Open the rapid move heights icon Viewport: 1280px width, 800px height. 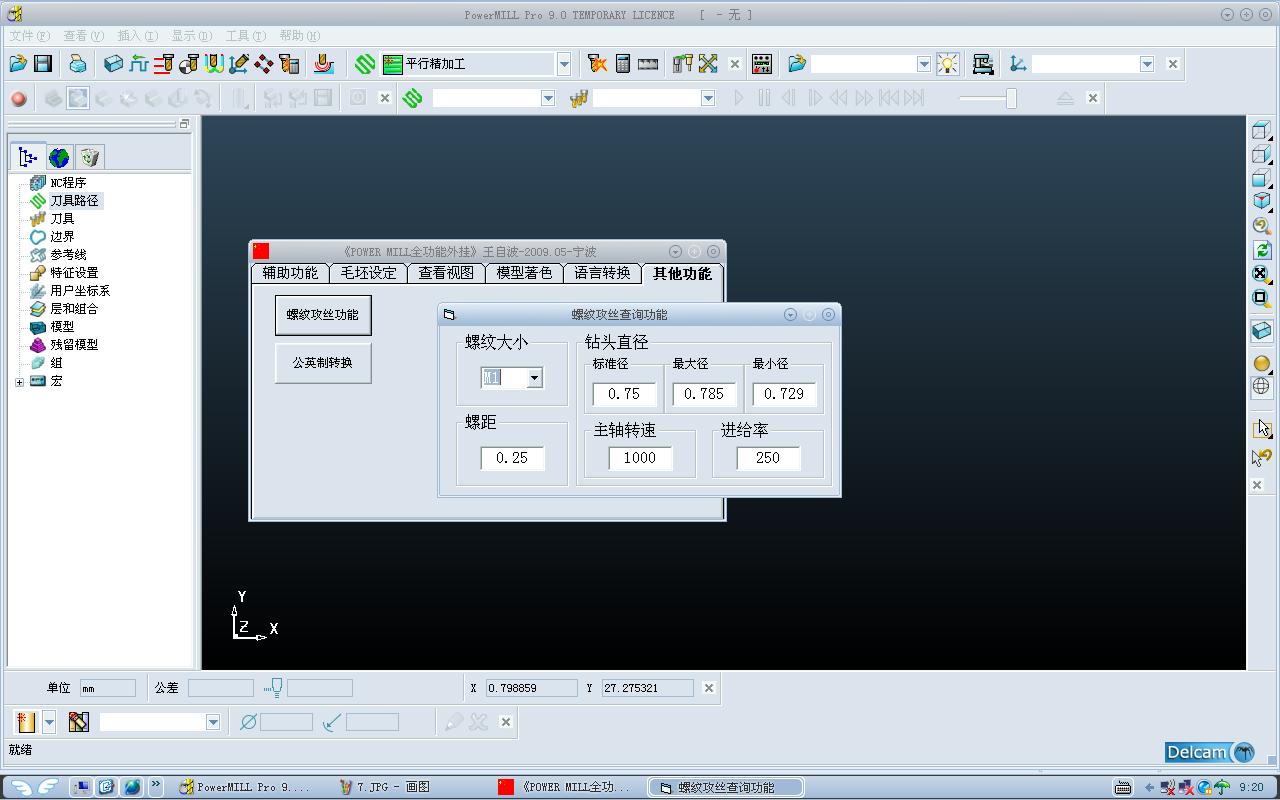point(138,64)
